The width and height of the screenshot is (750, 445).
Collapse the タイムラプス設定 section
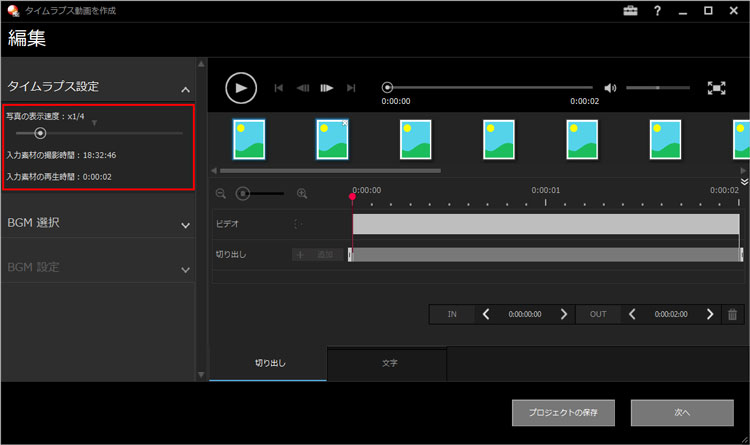pyautogui.click(x=185, y=88)
